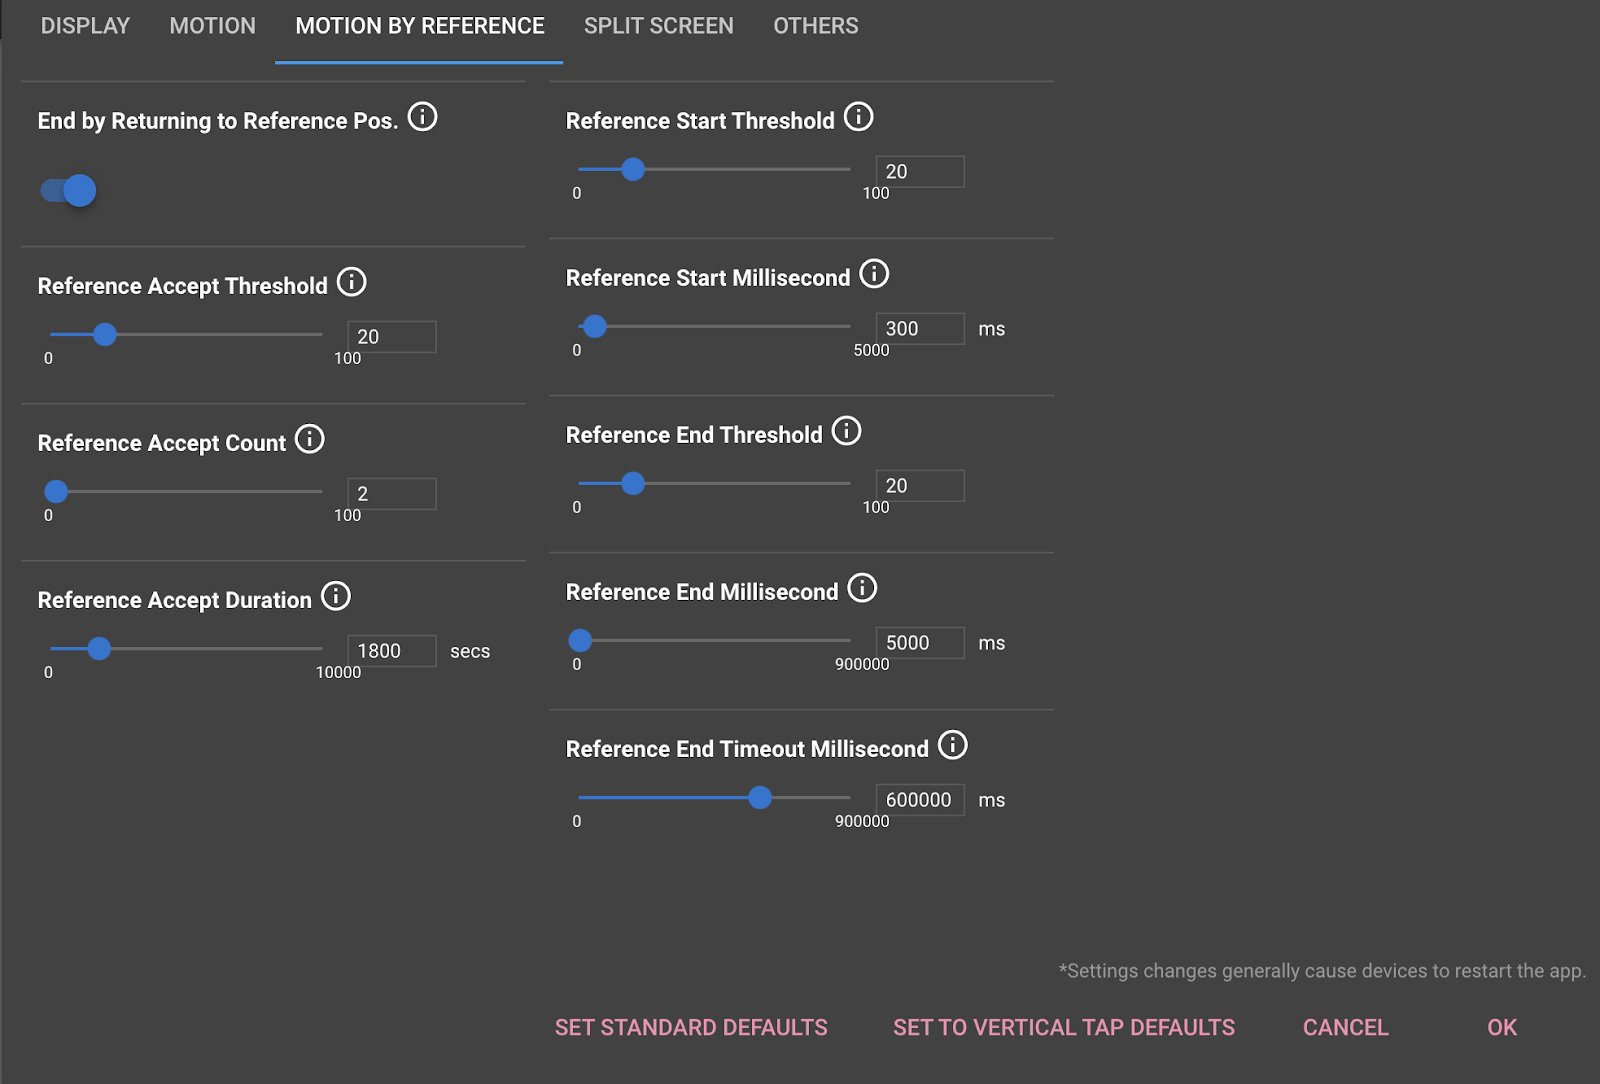Confirm settings with OK button
The width and height of the screenshot is (1600, 1084).
coord(1501,1027)
